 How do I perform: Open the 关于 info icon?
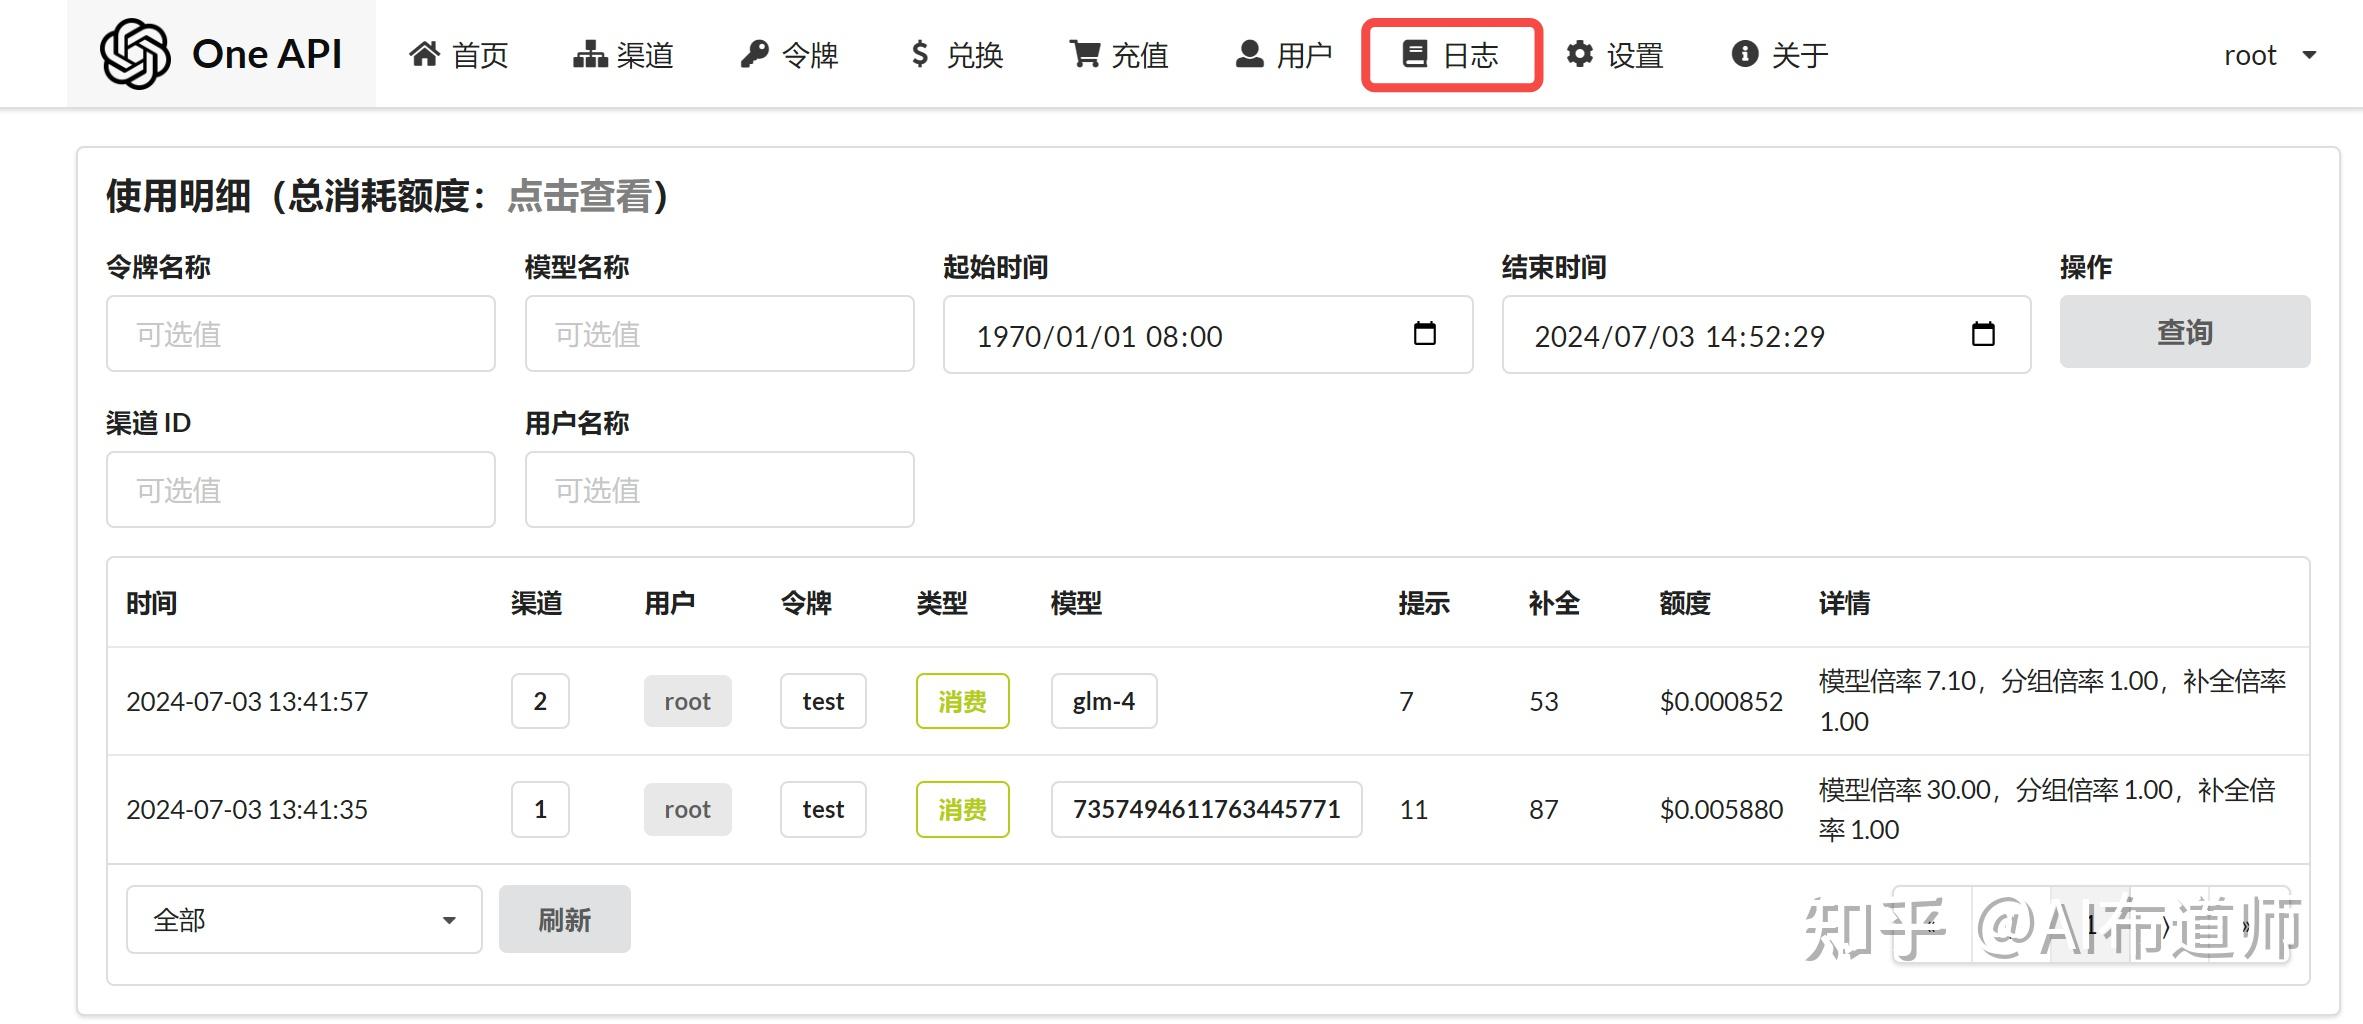[x=1743, y=54]
